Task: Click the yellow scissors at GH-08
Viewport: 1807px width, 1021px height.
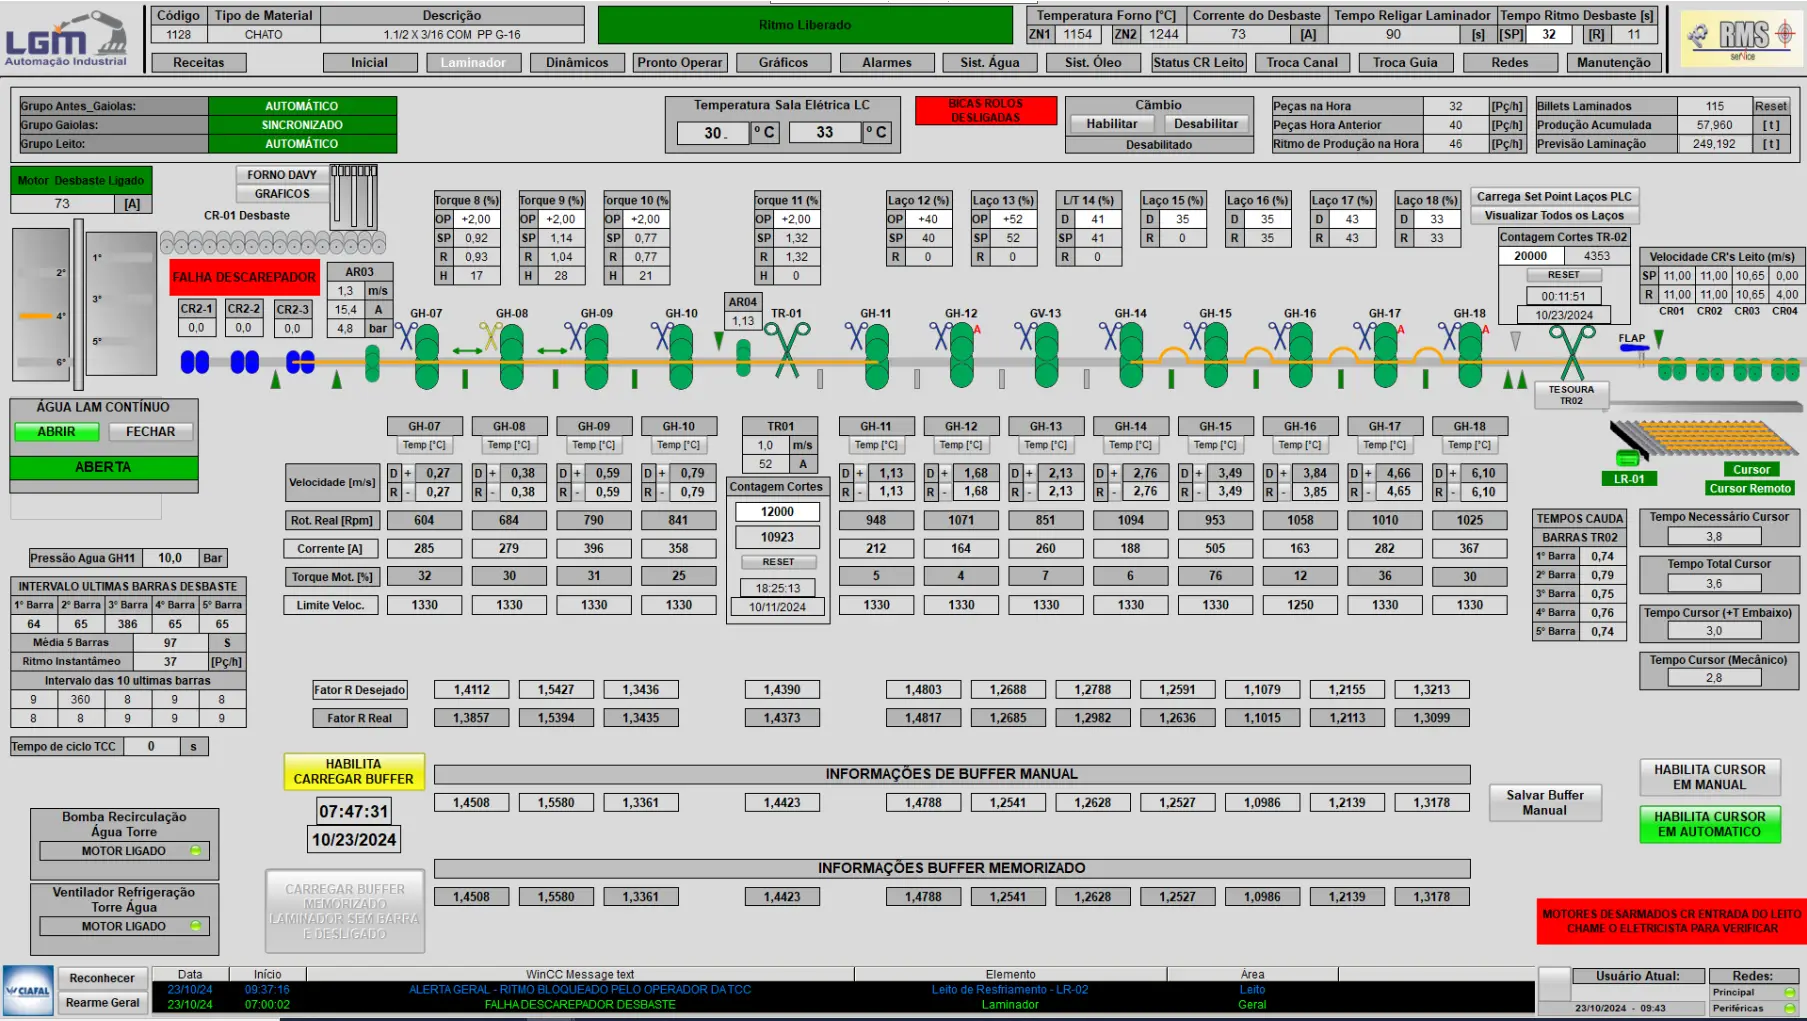Action: pos(490,337)
